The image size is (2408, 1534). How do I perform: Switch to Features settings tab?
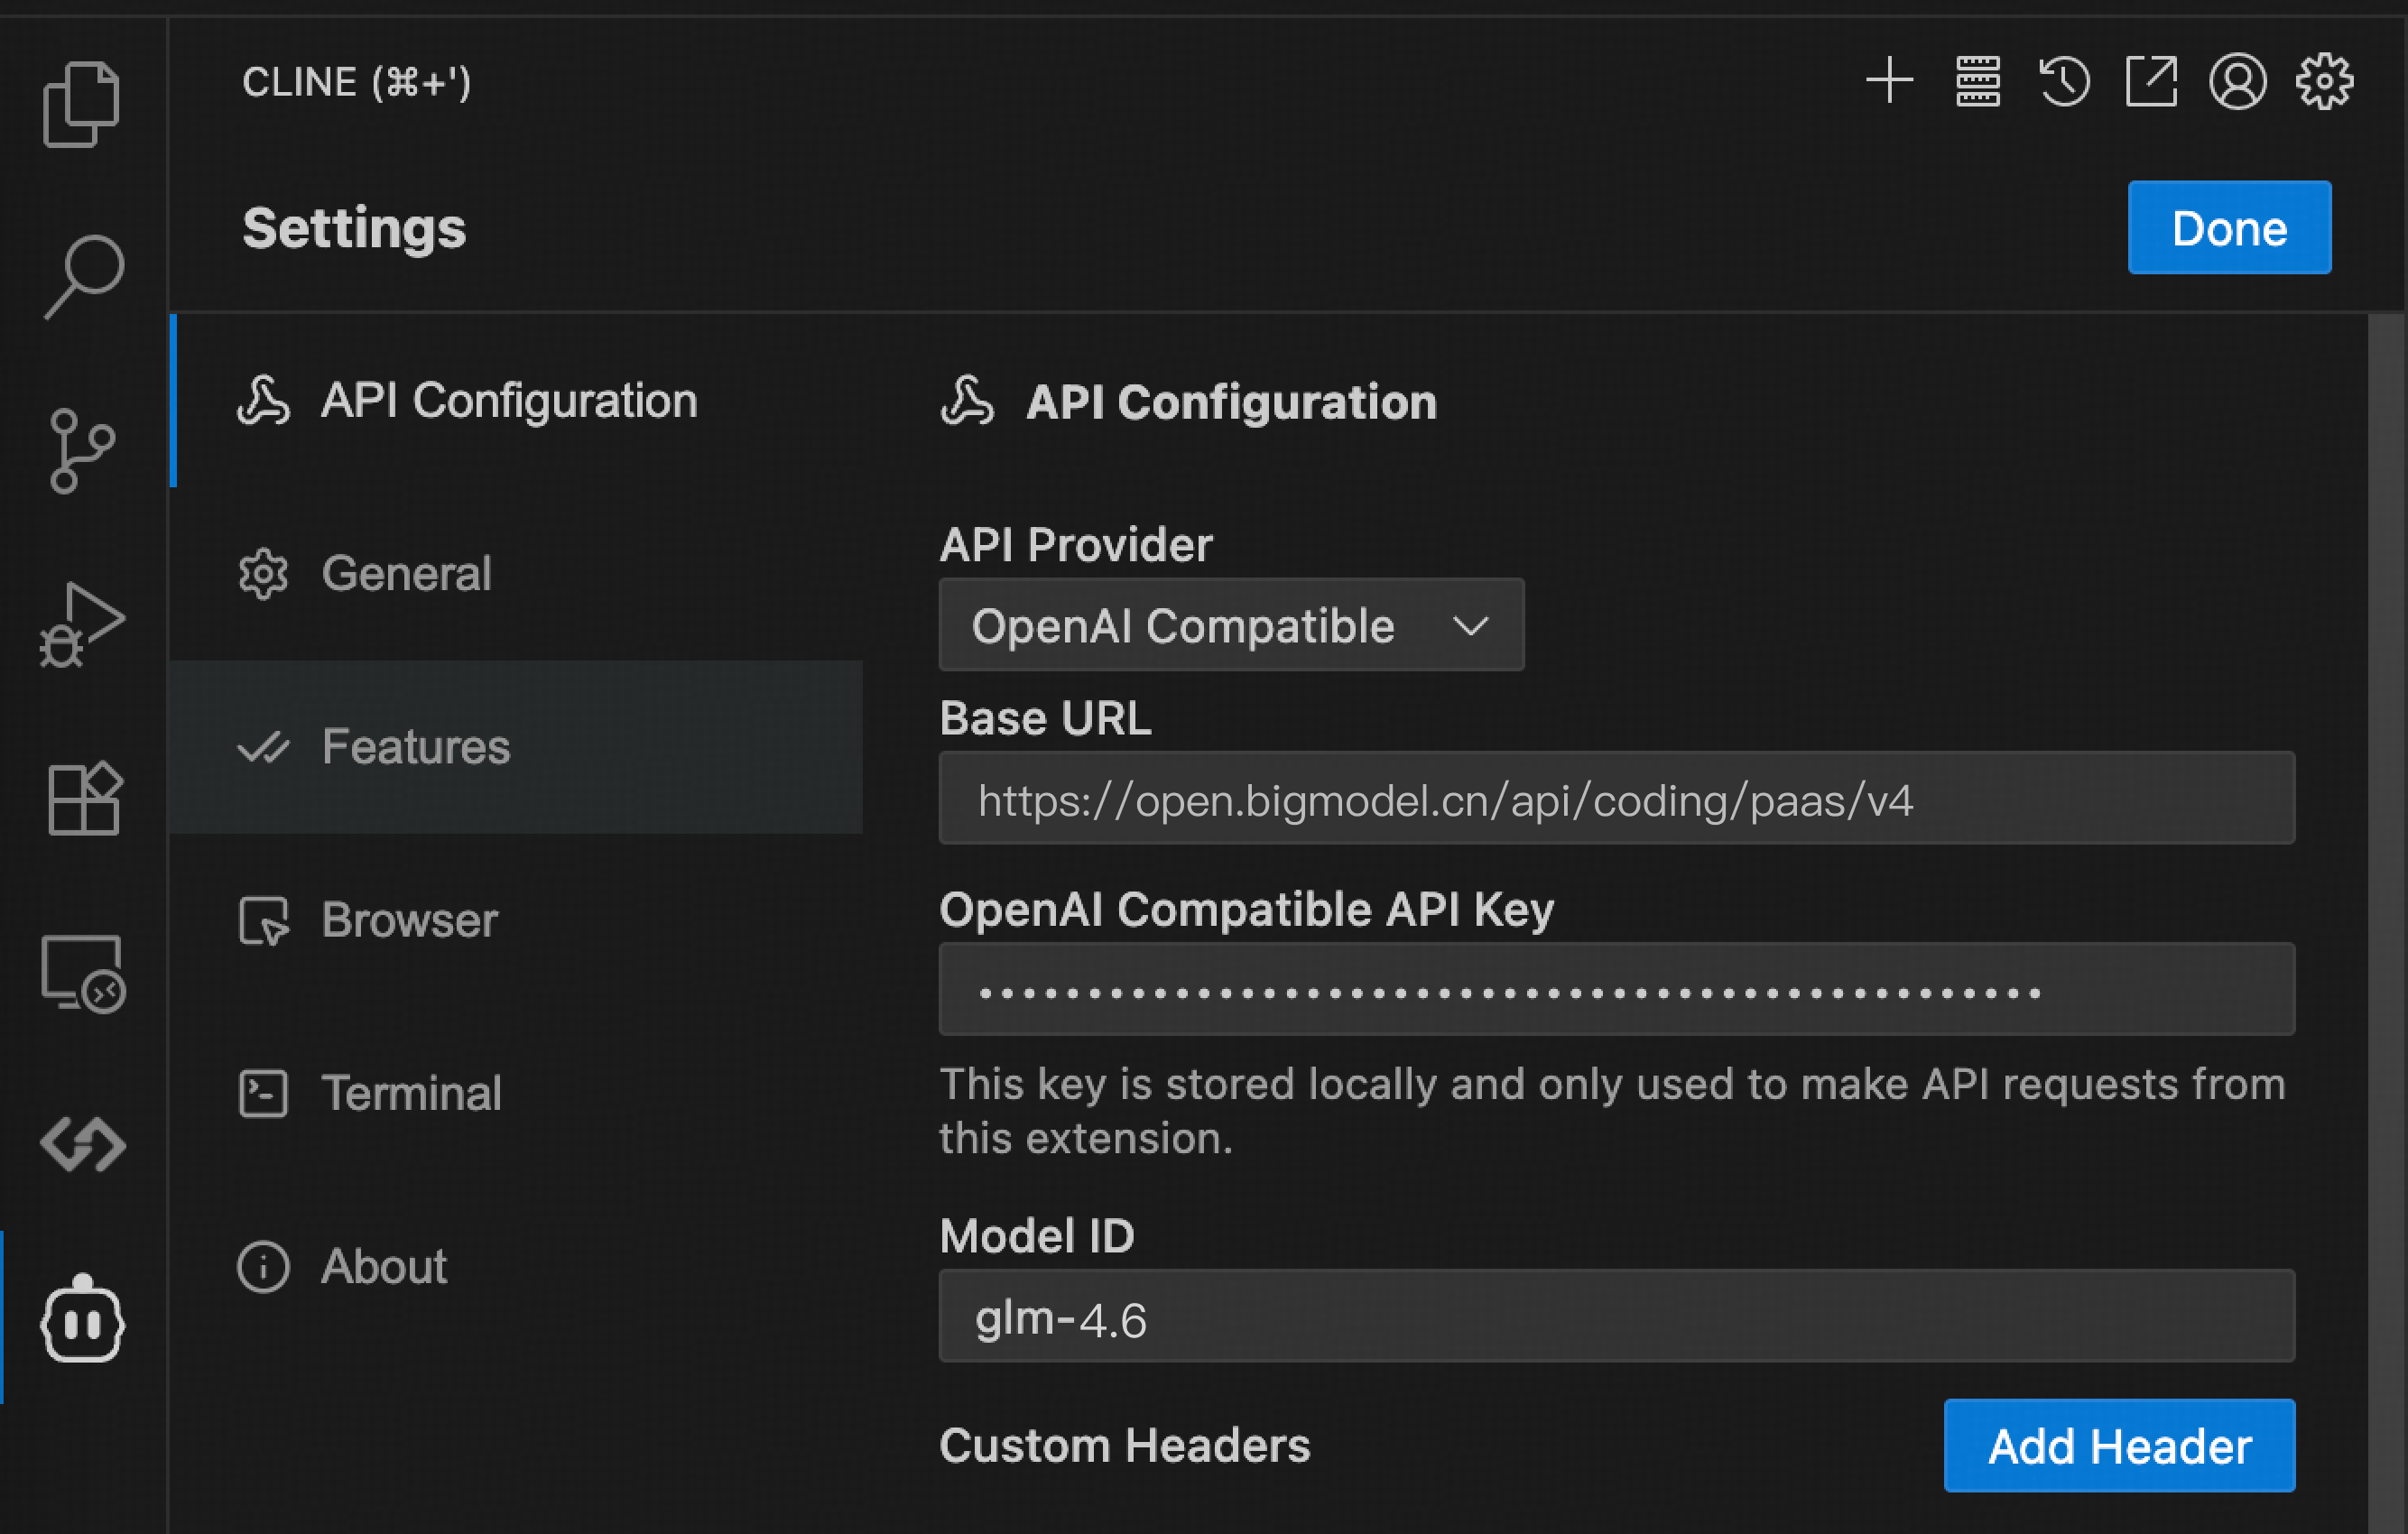tap(415, 747)
